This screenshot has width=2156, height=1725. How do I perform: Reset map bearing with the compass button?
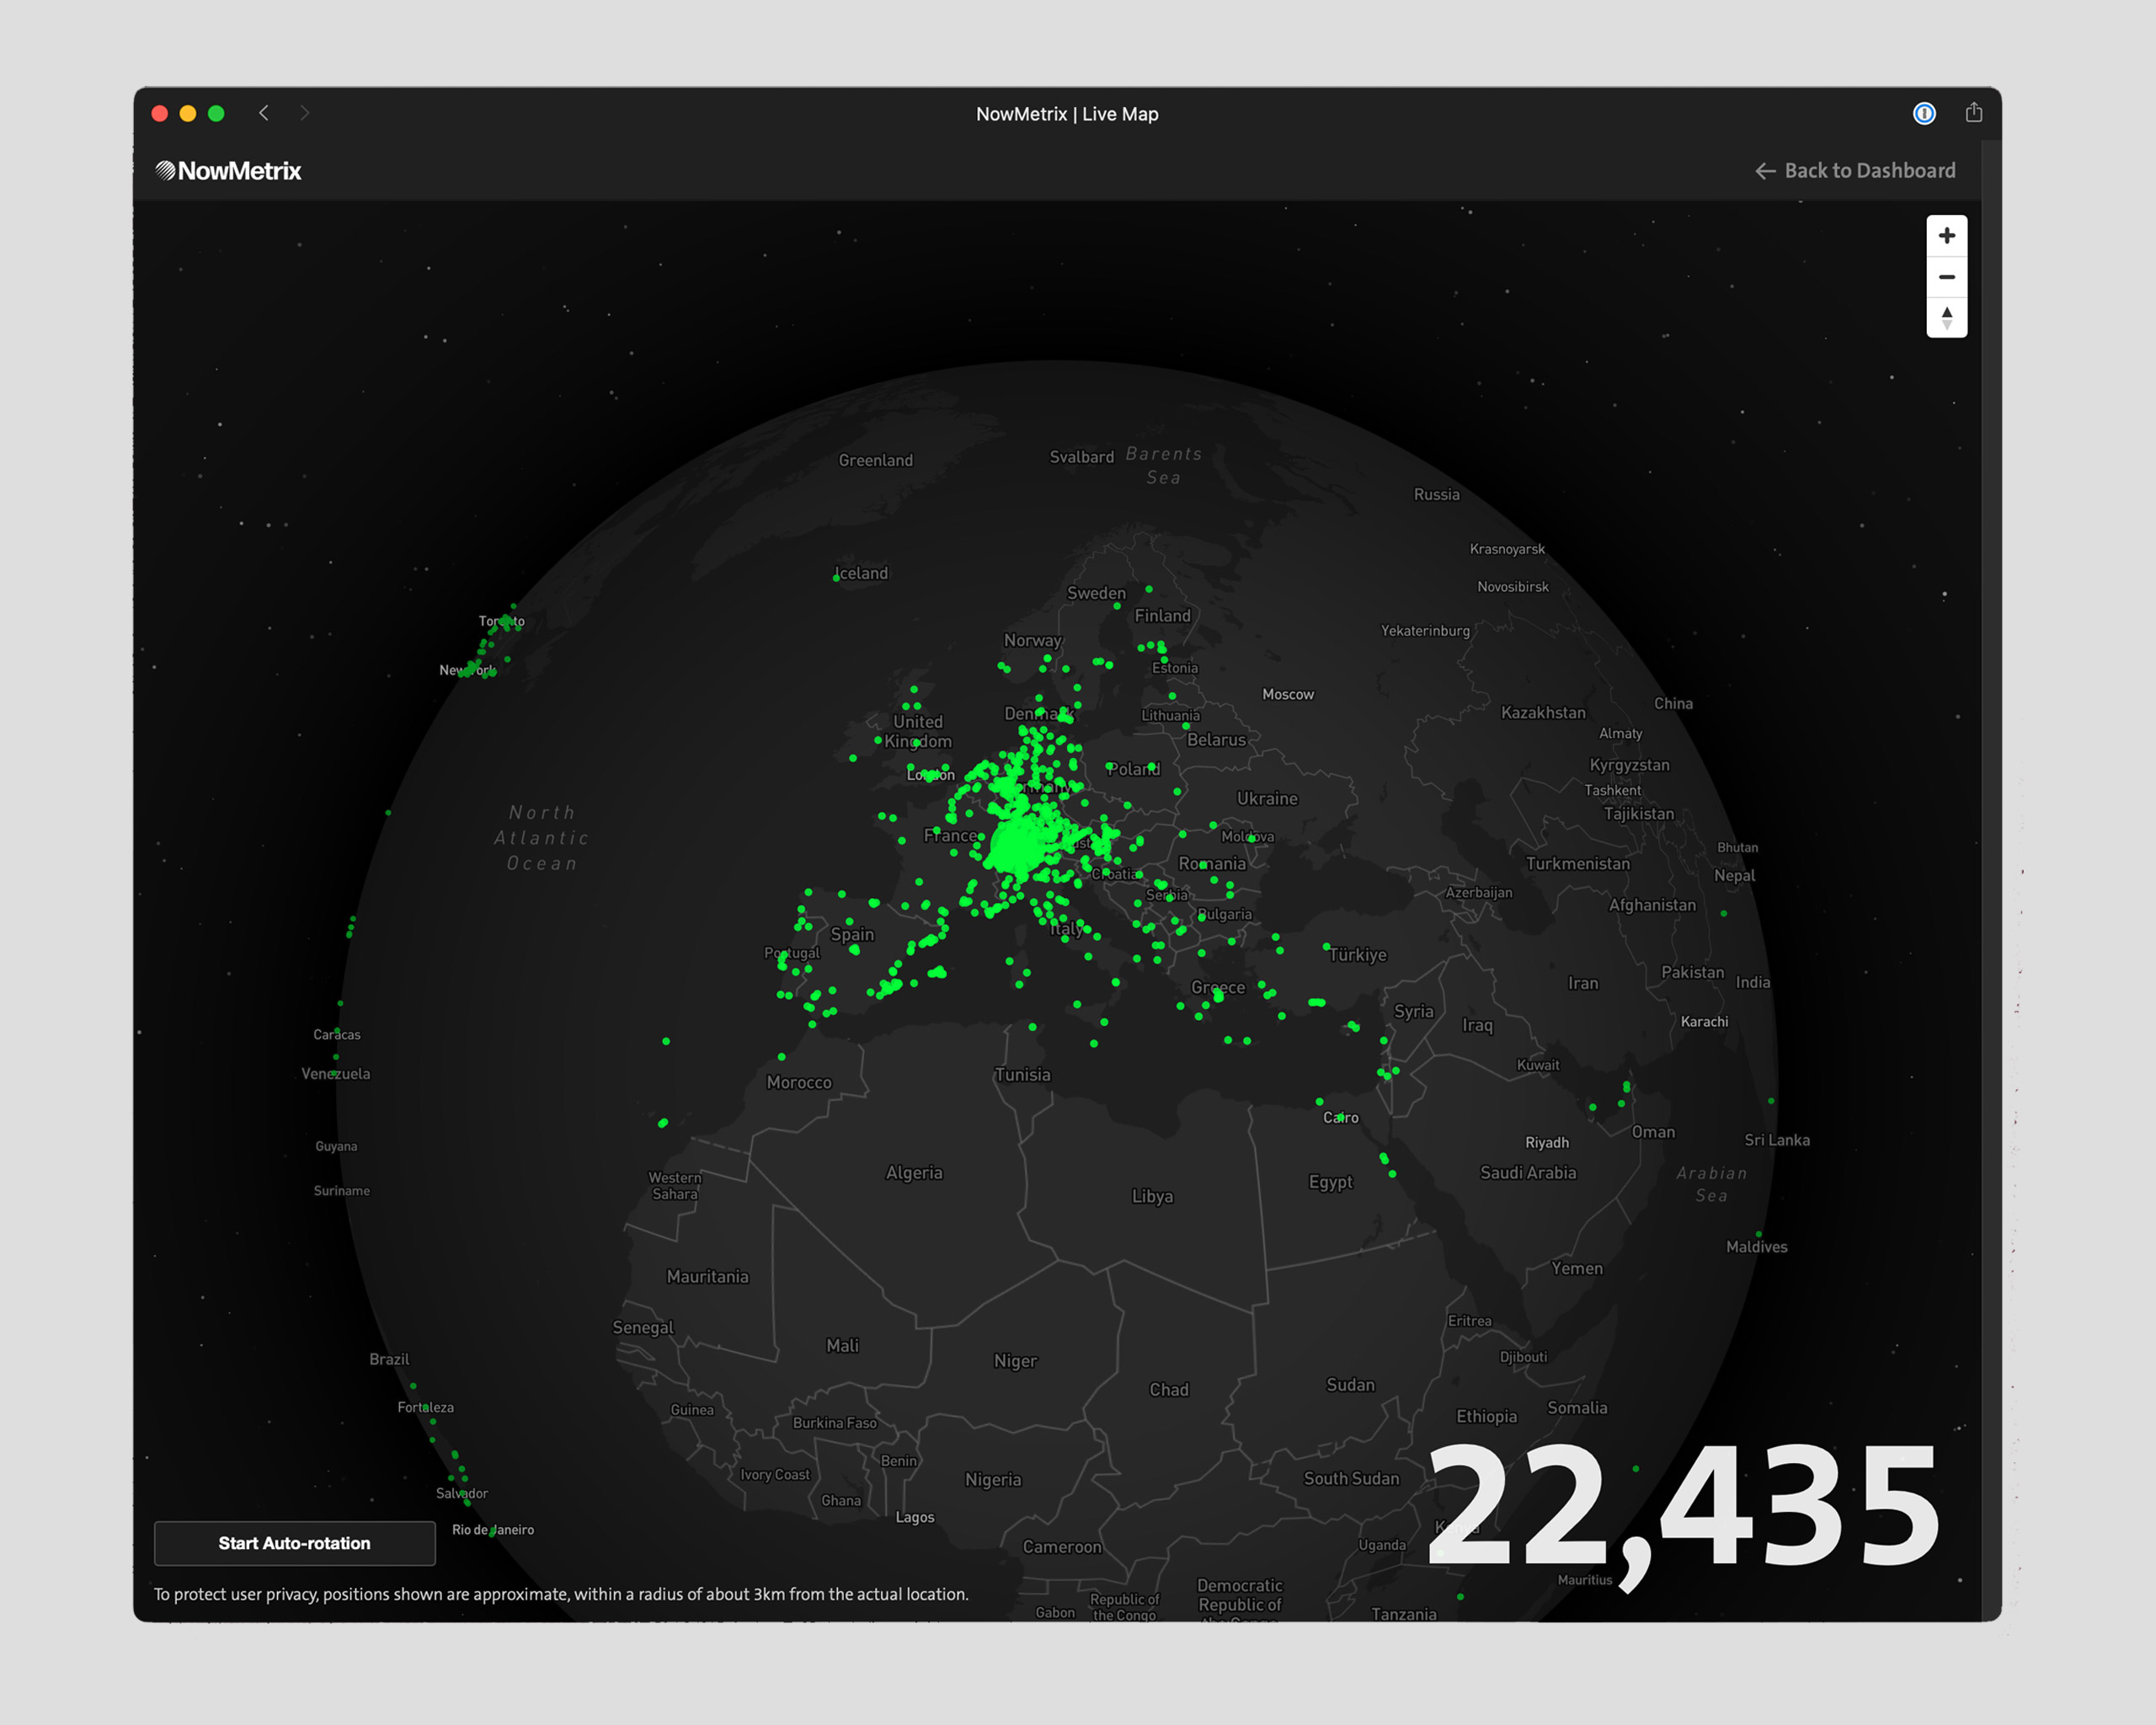pyautogui.click(x=1946, y=318)
